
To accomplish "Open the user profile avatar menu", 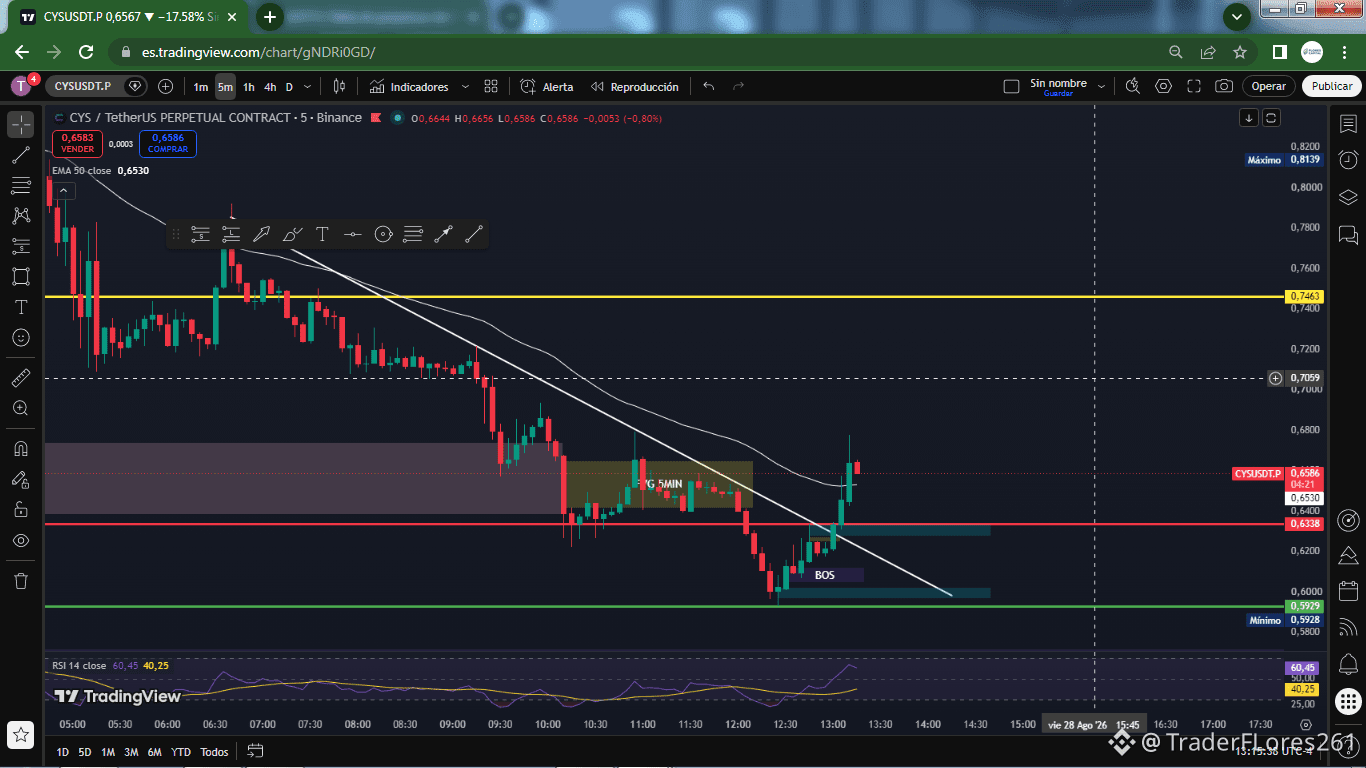I will 20,86.
